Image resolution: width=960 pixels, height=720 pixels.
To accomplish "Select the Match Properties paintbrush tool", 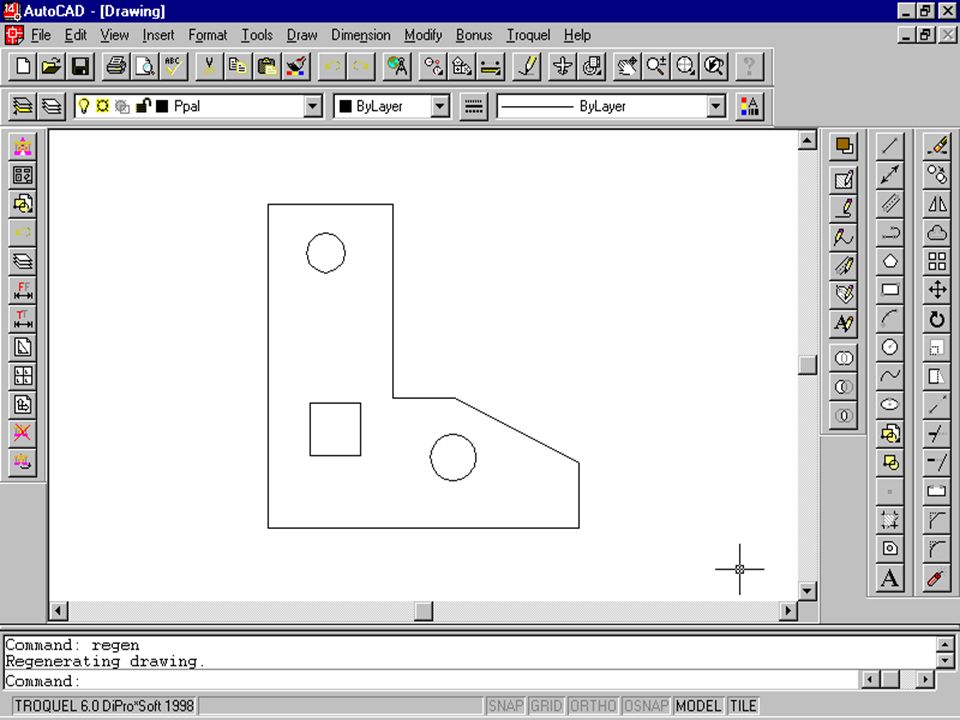I will pyautogui.click(x=296, y=66).
